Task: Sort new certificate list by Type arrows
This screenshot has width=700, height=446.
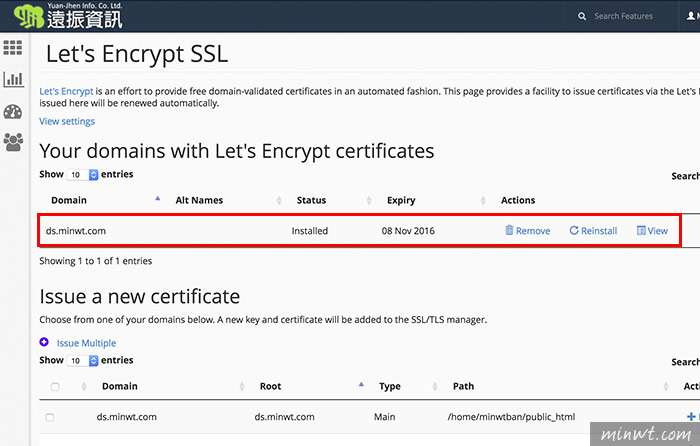Action: [435, 386]
